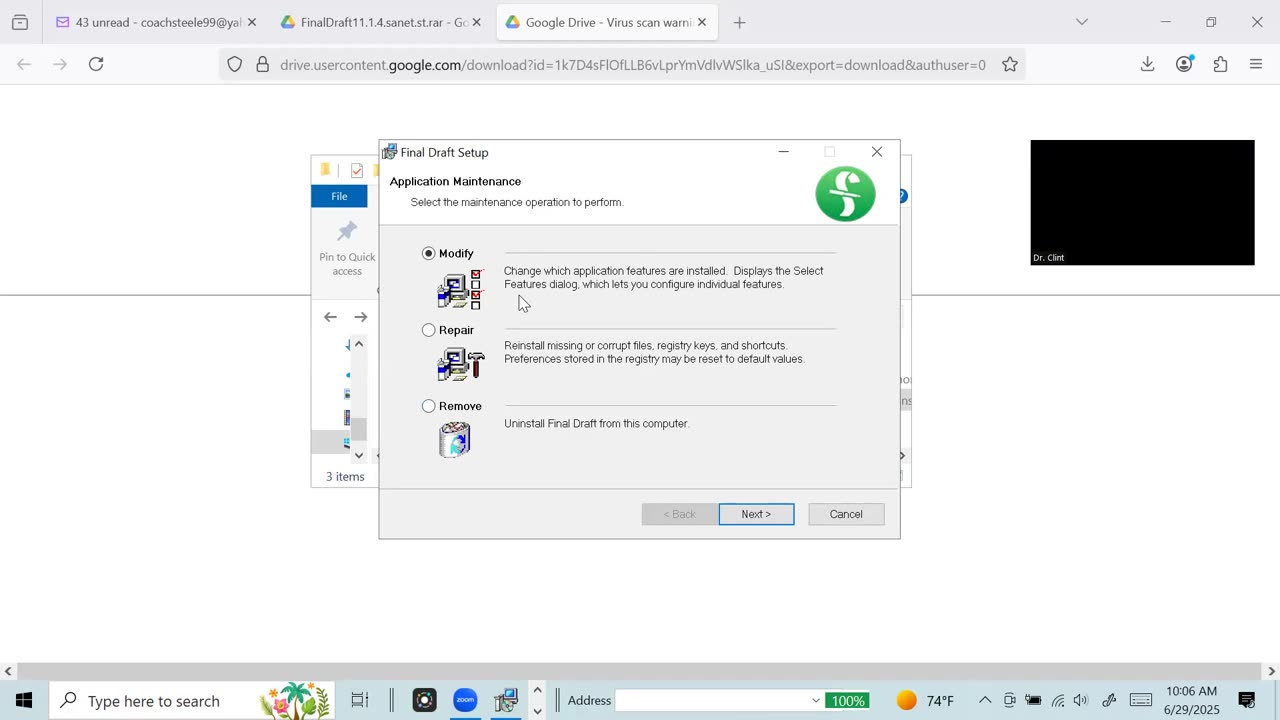Click the browser address bar URL
Viewport: 1280px width, 720px height.
tap(633, 65)
